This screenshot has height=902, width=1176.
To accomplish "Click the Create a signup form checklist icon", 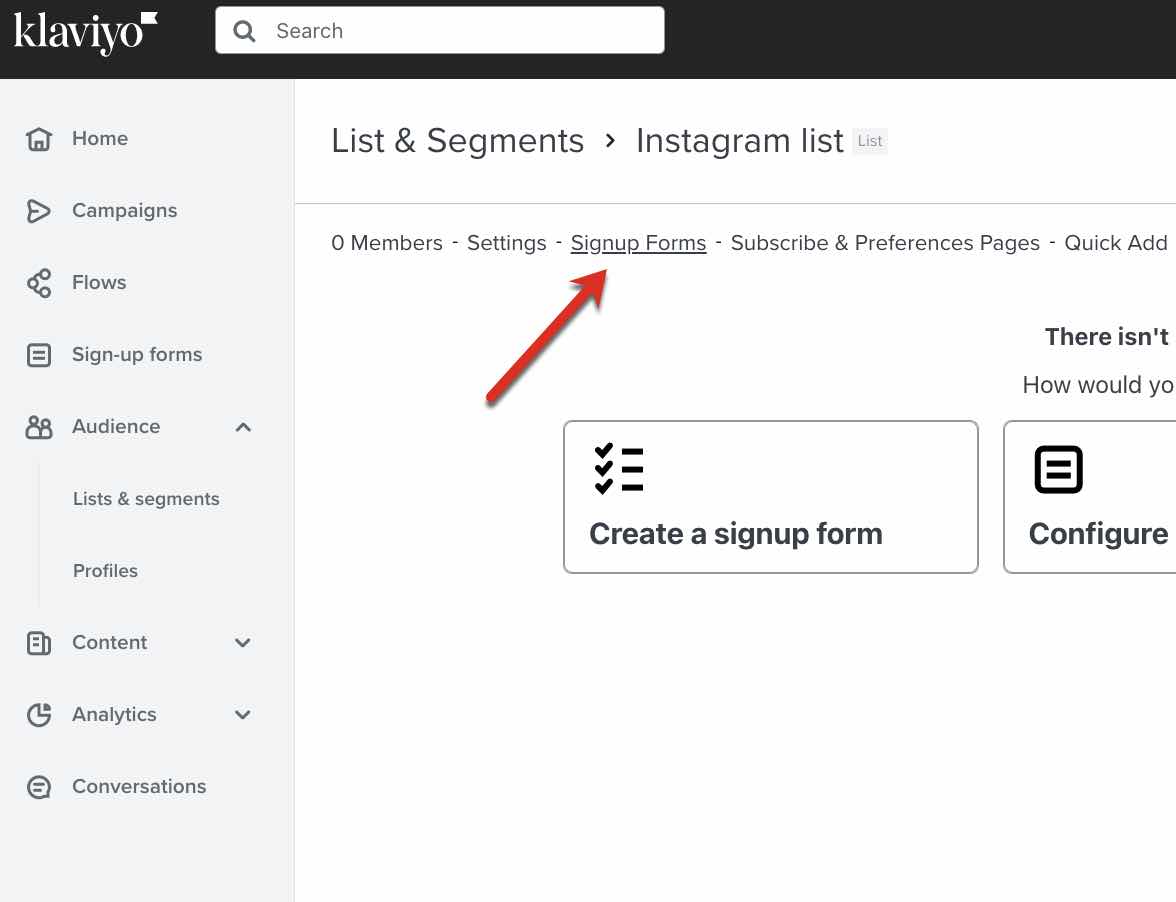I will pos(618,468).
